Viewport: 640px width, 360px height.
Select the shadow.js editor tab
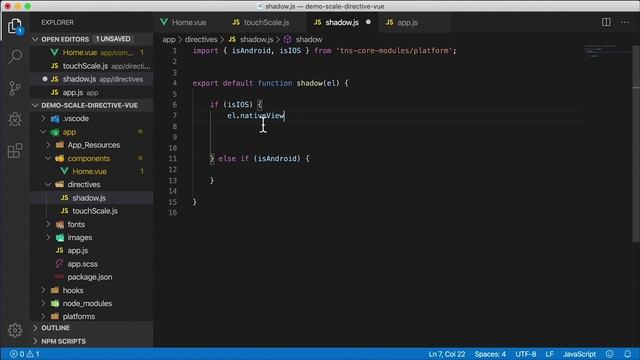(x=342, y=22)
